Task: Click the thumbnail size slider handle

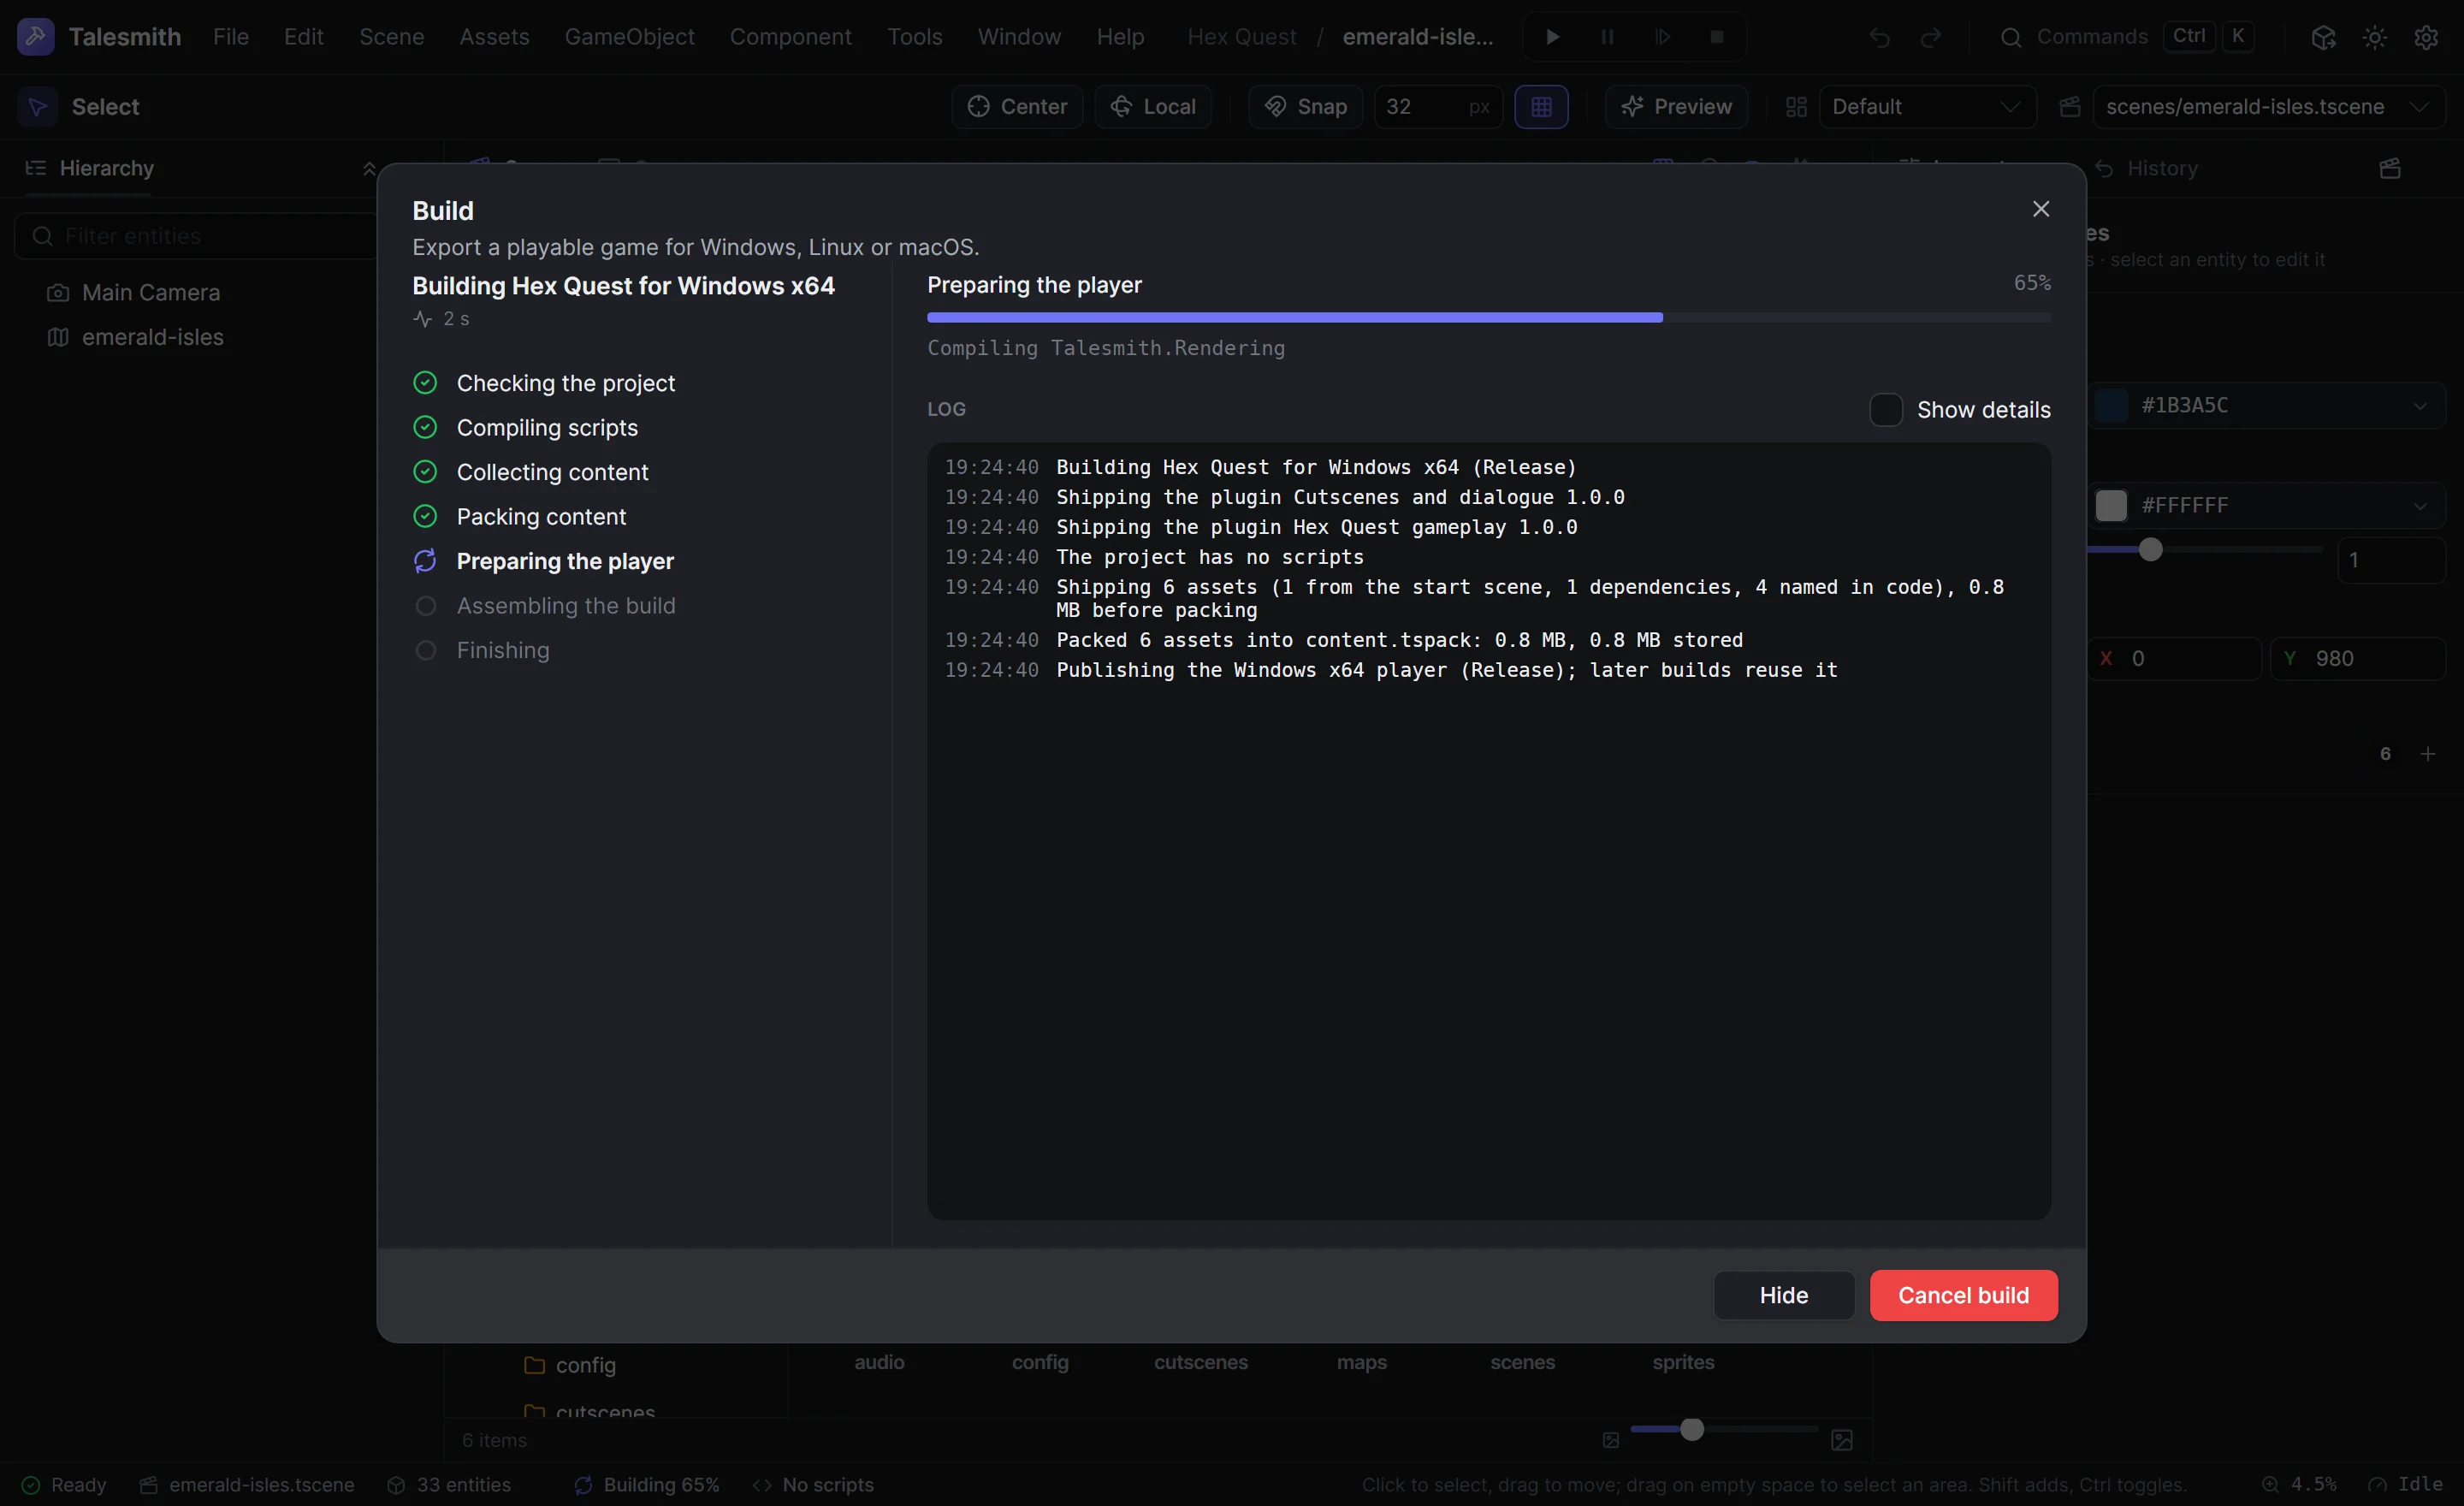Action: click(1691, 1429)
